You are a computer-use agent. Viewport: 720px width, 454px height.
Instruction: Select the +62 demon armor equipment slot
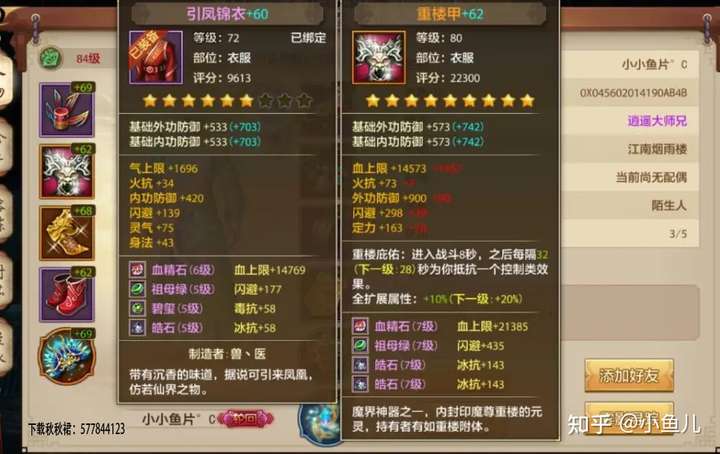click(x=67, y=172)
